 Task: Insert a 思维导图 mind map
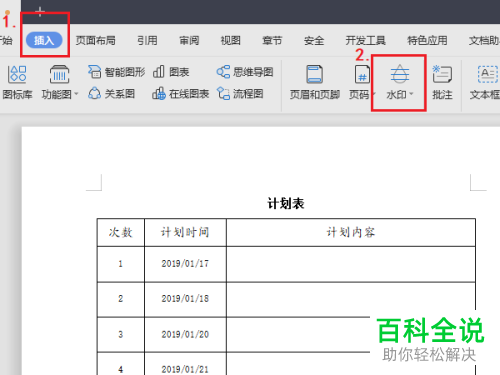245,72
